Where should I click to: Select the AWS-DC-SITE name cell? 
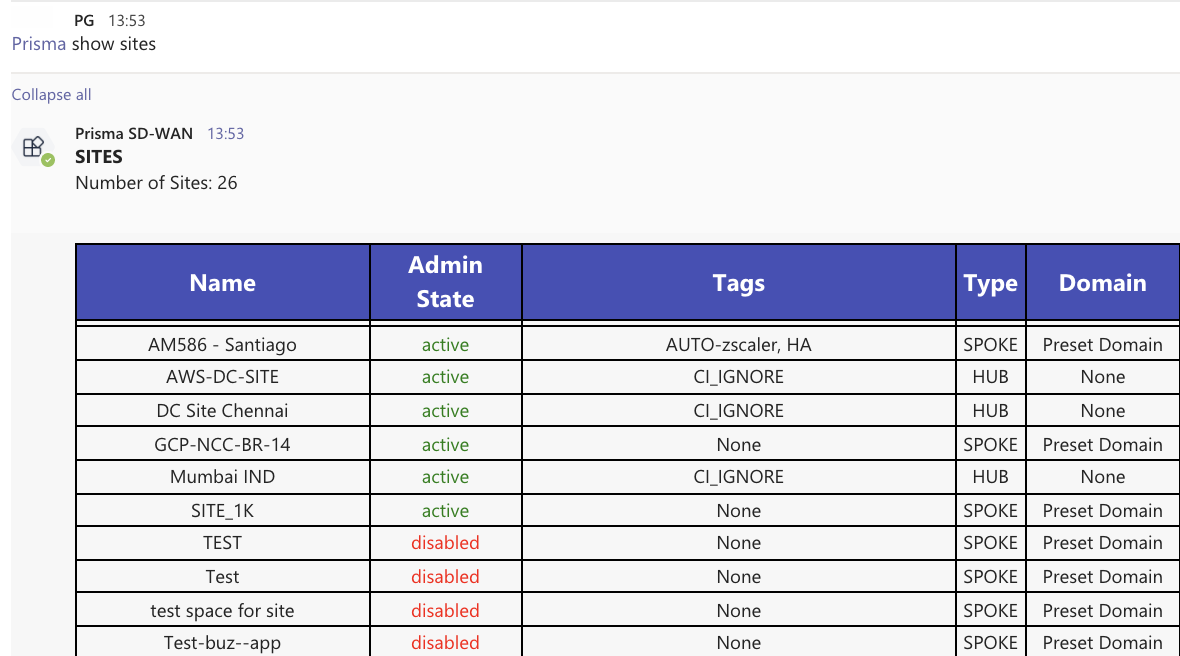pos(222,377)
